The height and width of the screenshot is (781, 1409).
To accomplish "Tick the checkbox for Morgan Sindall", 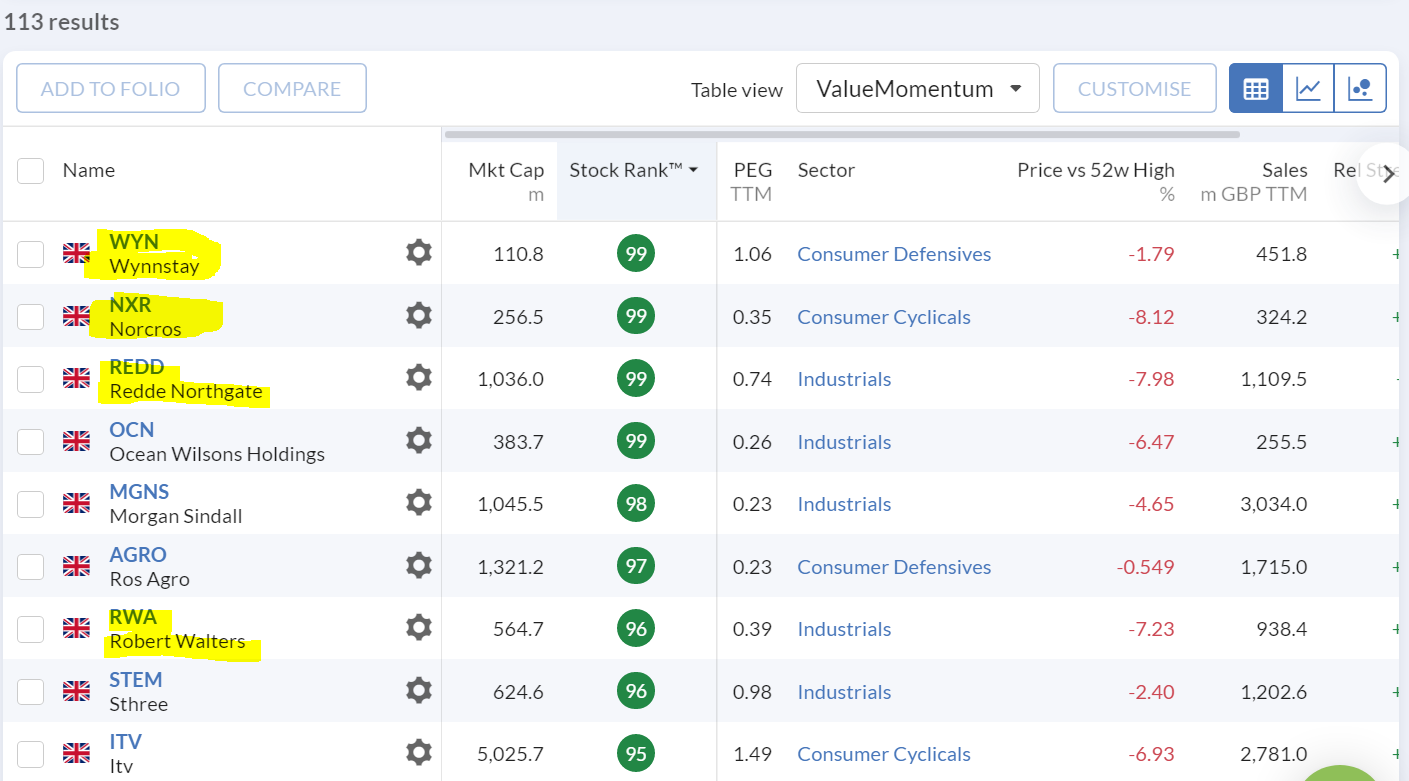I will 30,504.
